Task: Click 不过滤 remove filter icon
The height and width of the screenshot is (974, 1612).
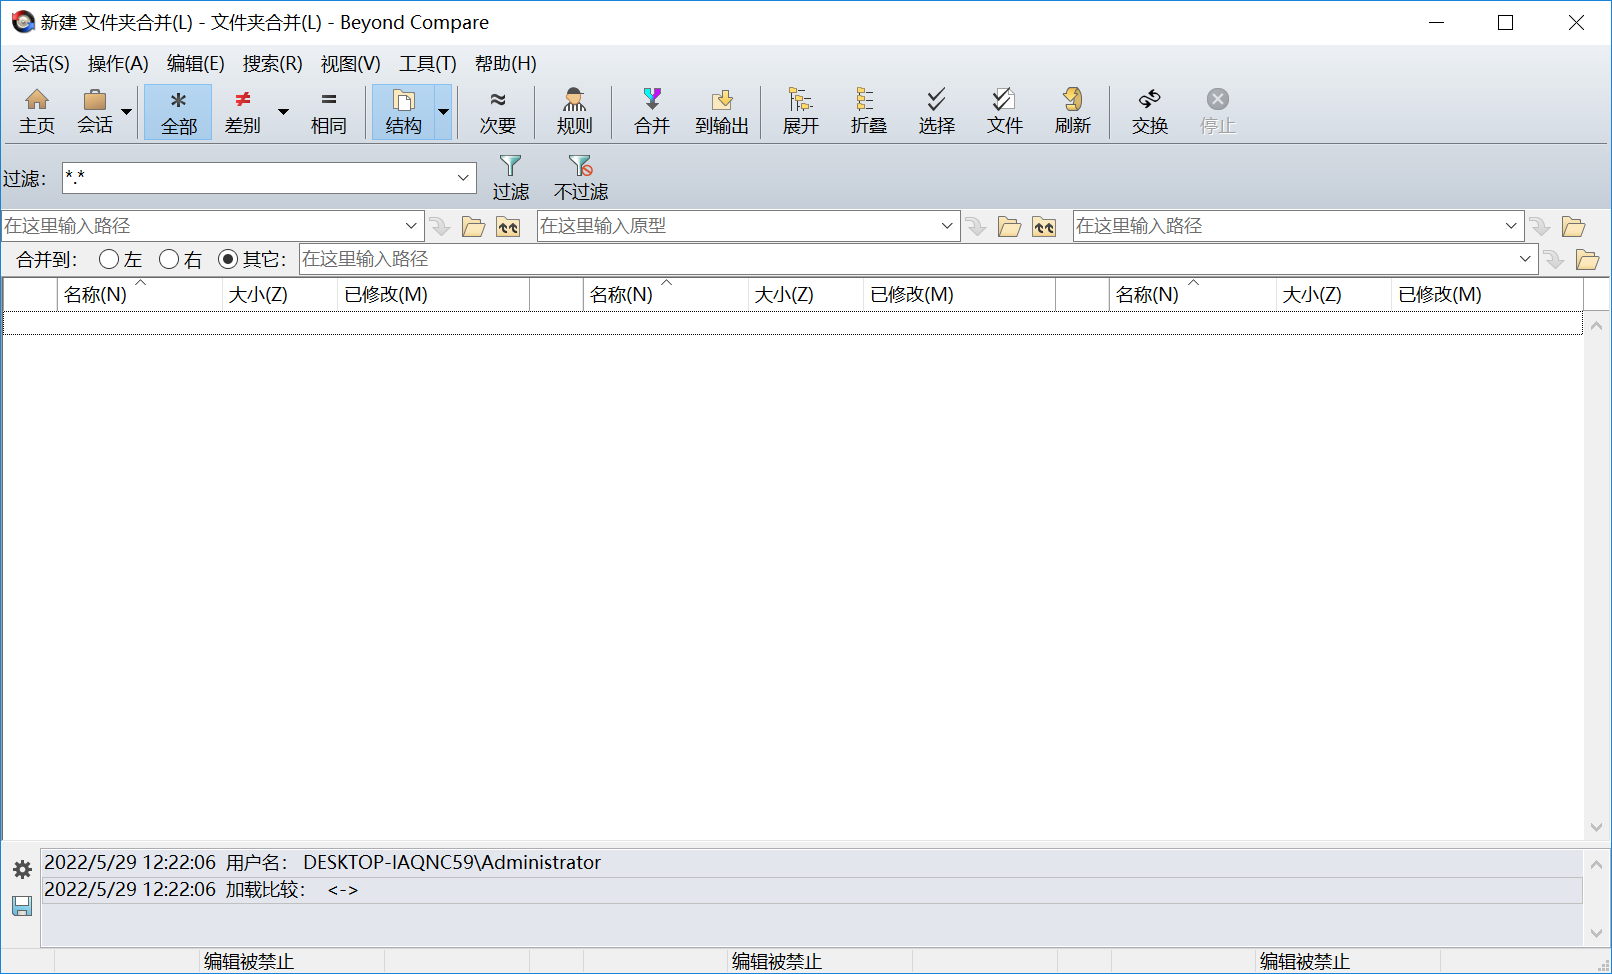Action: [580, 177]
